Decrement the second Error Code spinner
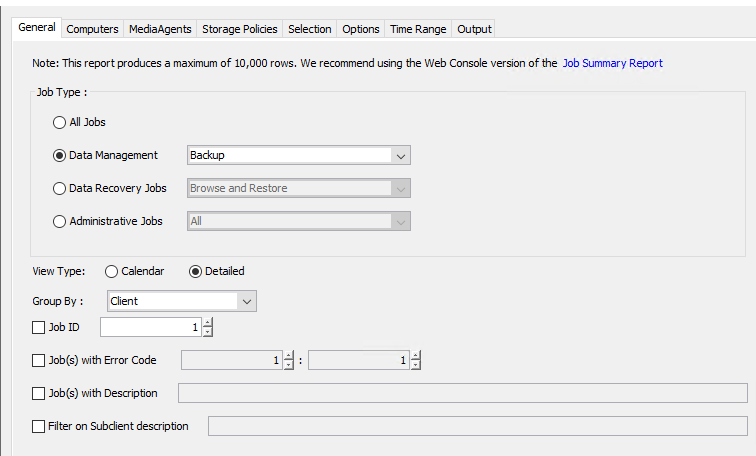756x456 pixels. 416,365
